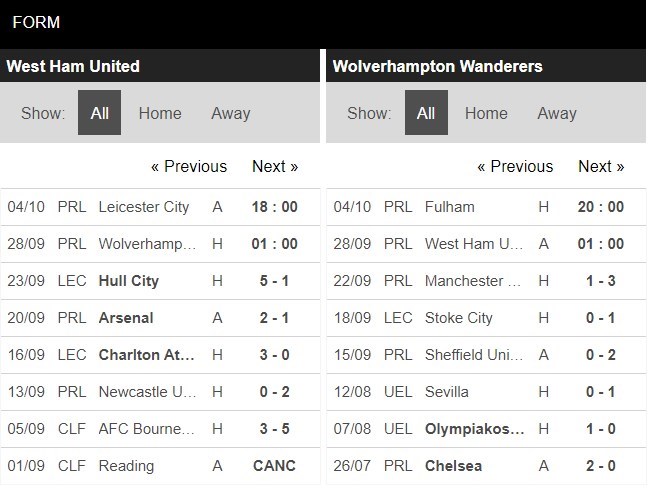Screen dimensions: 648x491
Task: Select West Ham's Home filter tab
Action: [160, 113]
